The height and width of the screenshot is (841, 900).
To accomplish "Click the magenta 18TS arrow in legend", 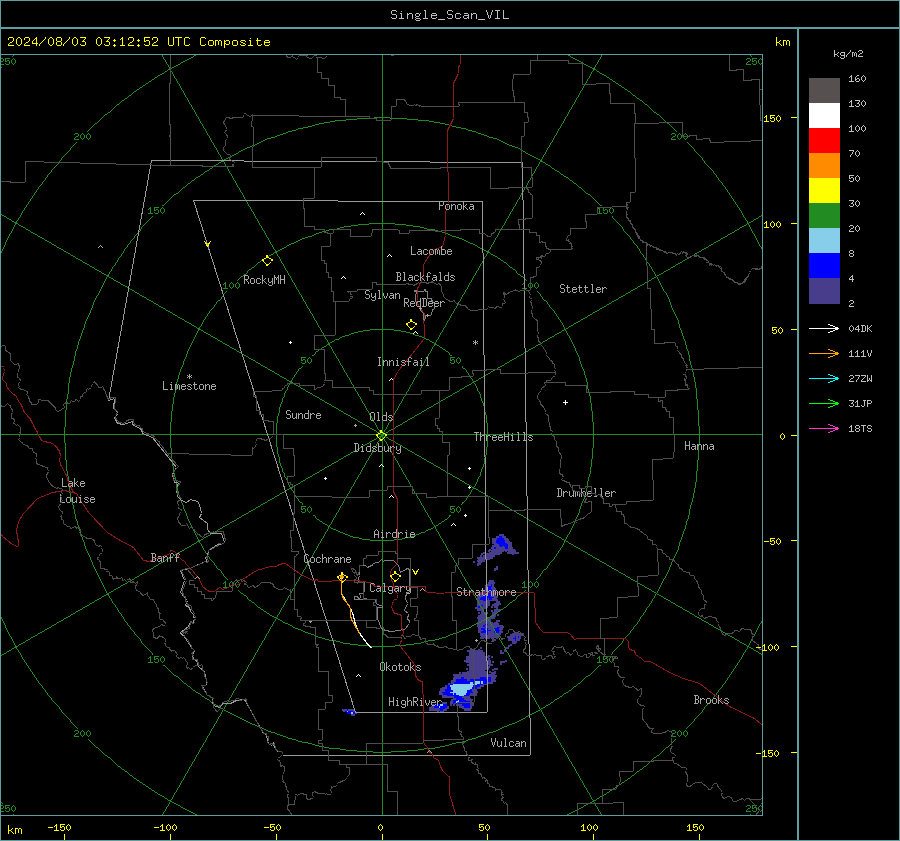I will coord(824,428).
